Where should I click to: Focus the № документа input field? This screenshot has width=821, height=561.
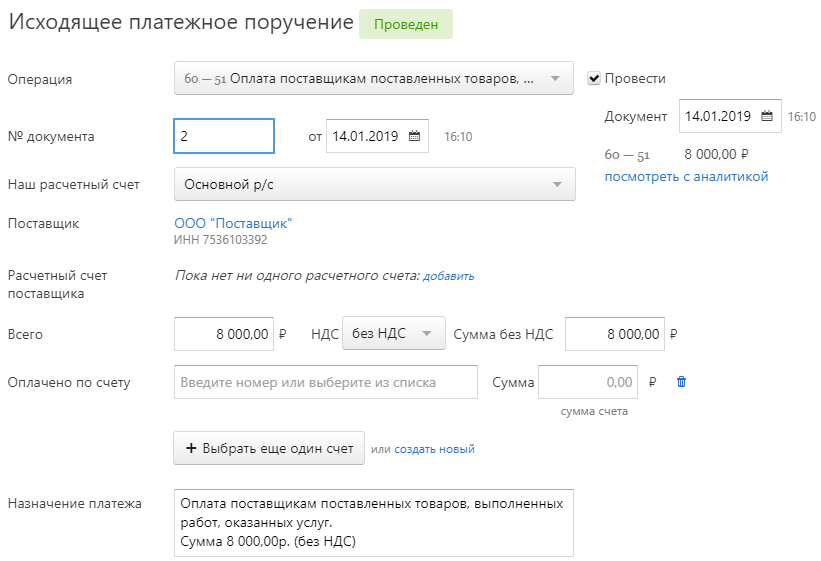(x=223, y=137)
